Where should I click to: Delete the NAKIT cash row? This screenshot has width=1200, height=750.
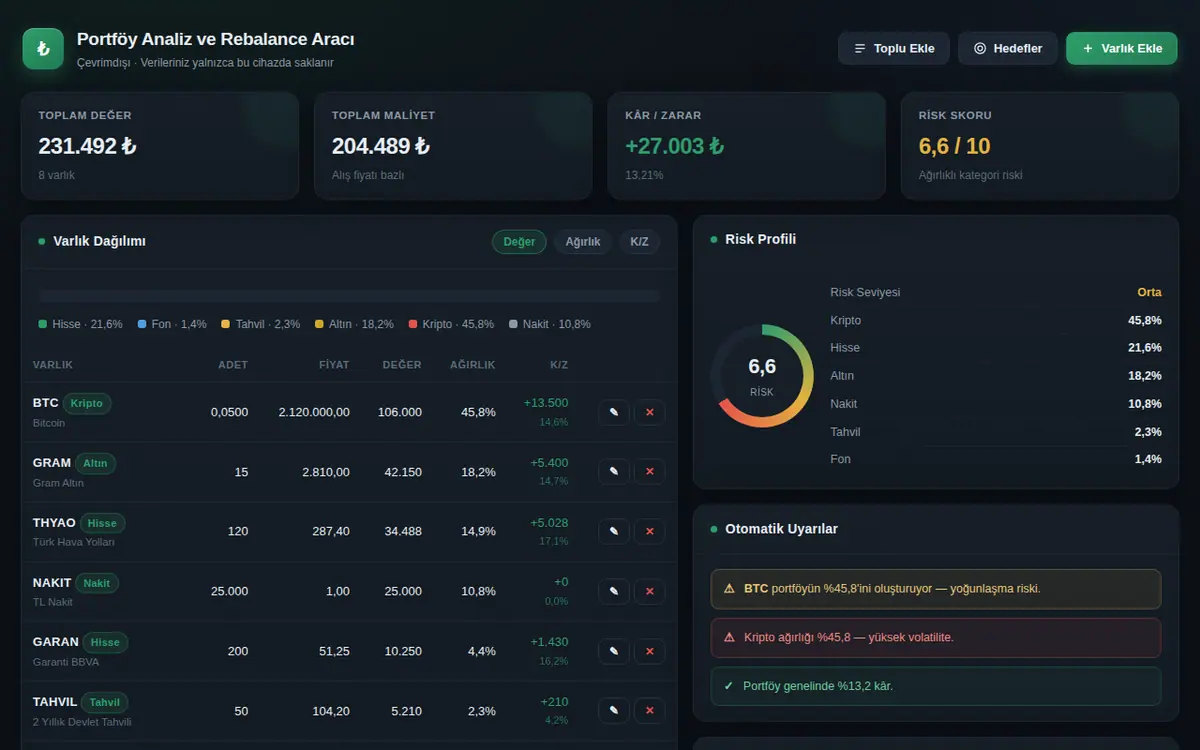[649, 592]
